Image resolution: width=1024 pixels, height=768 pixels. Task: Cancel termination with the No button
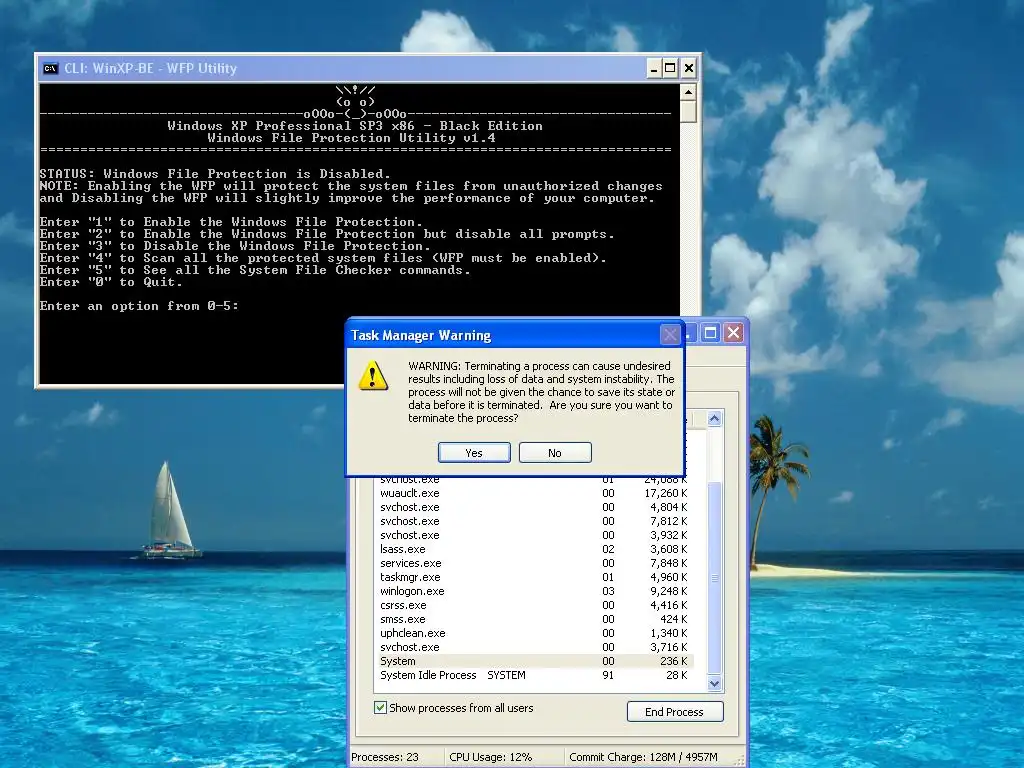555,453
